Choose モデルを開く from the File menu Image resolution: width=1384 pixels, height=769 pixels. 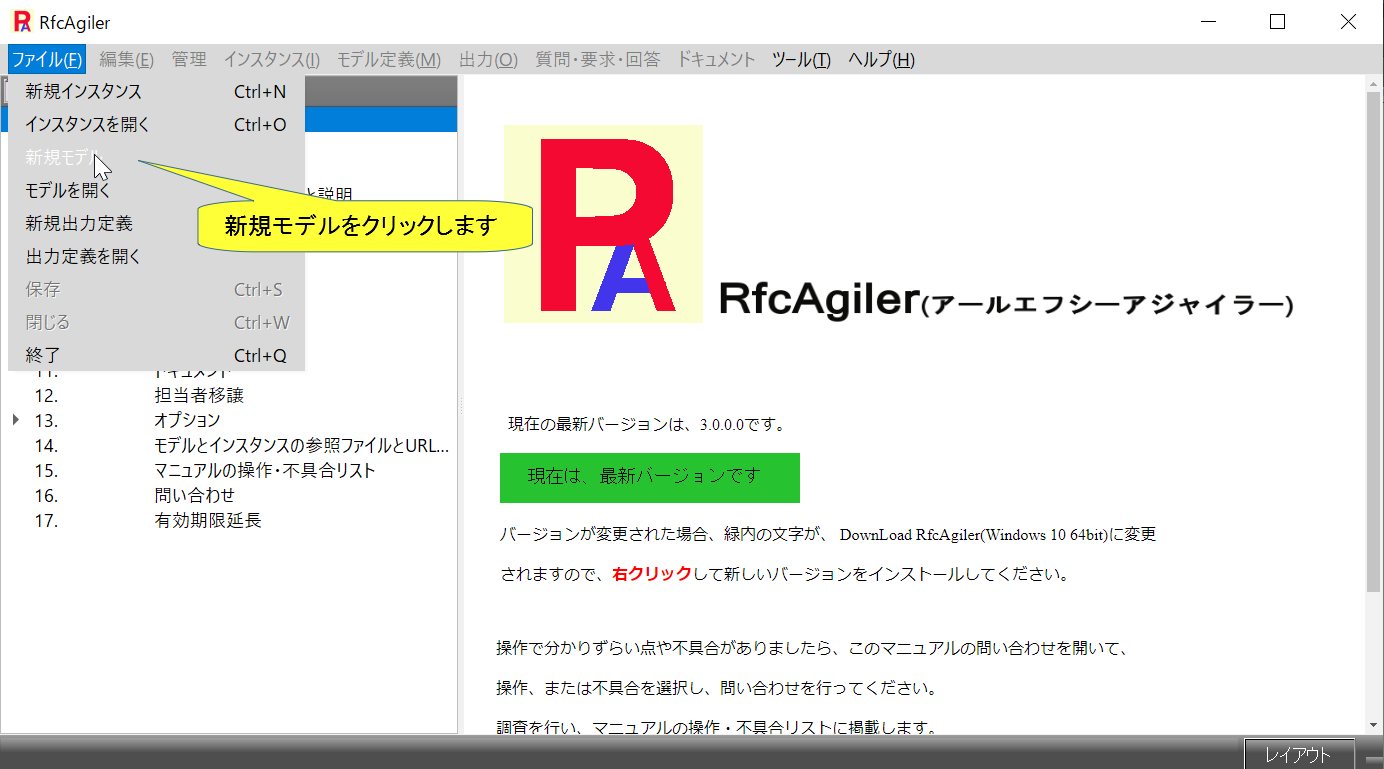tap(156, 191)
